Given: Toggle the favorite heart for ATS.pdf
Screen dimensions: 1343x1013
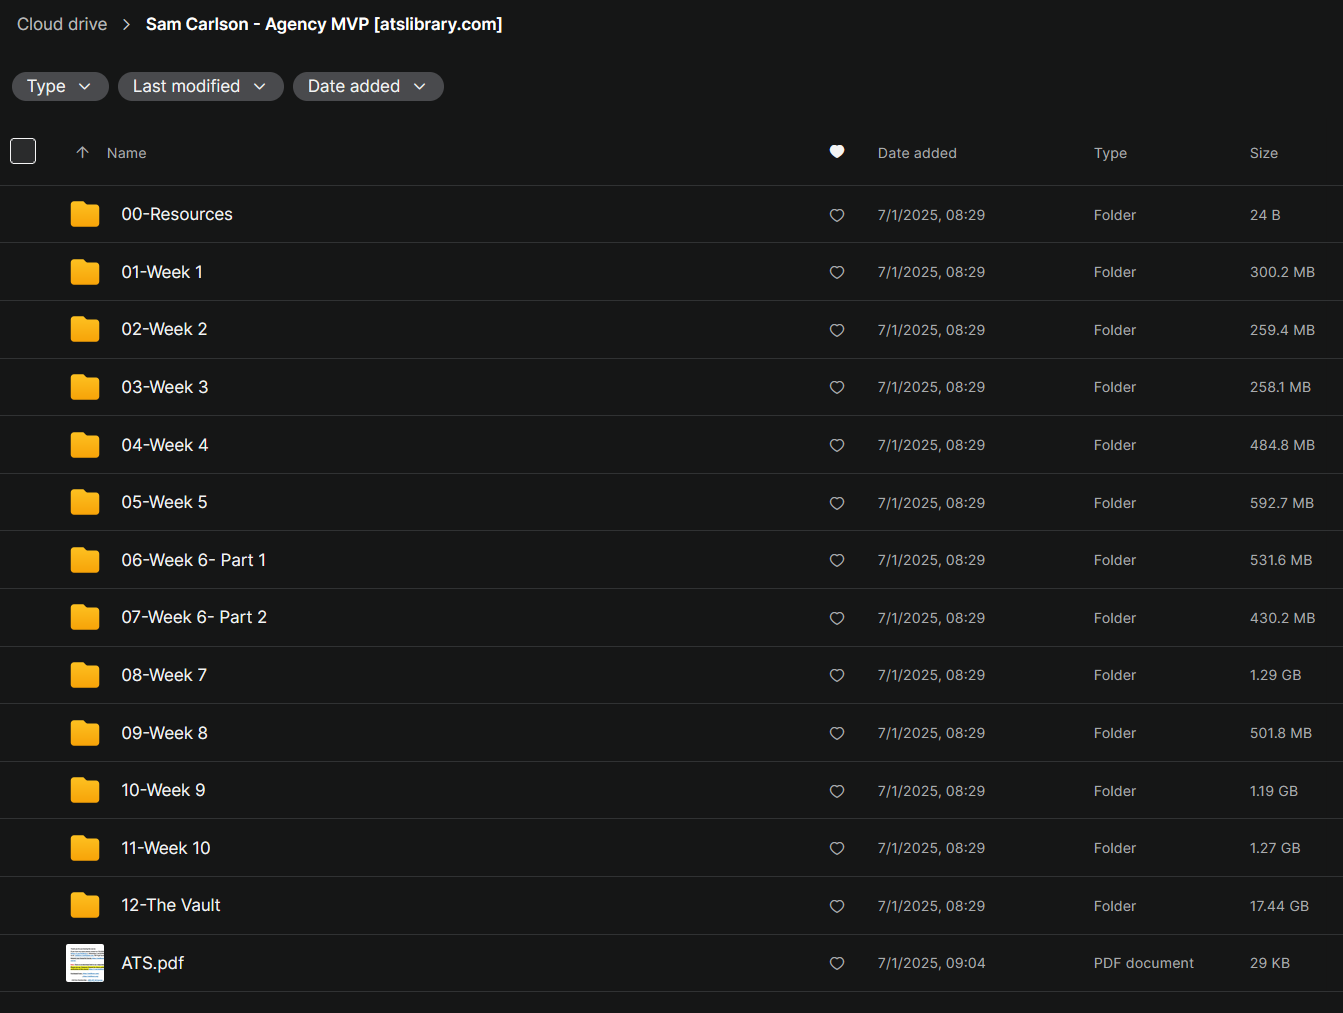Looking at the screenshot, I should click(x=837, y=963).
